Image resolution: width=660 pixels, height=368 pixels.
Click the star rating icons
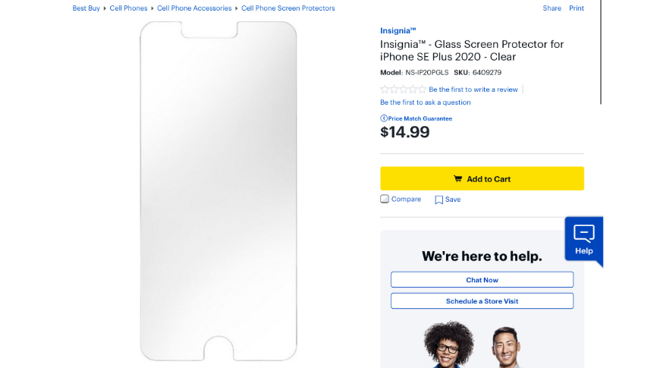403,89
